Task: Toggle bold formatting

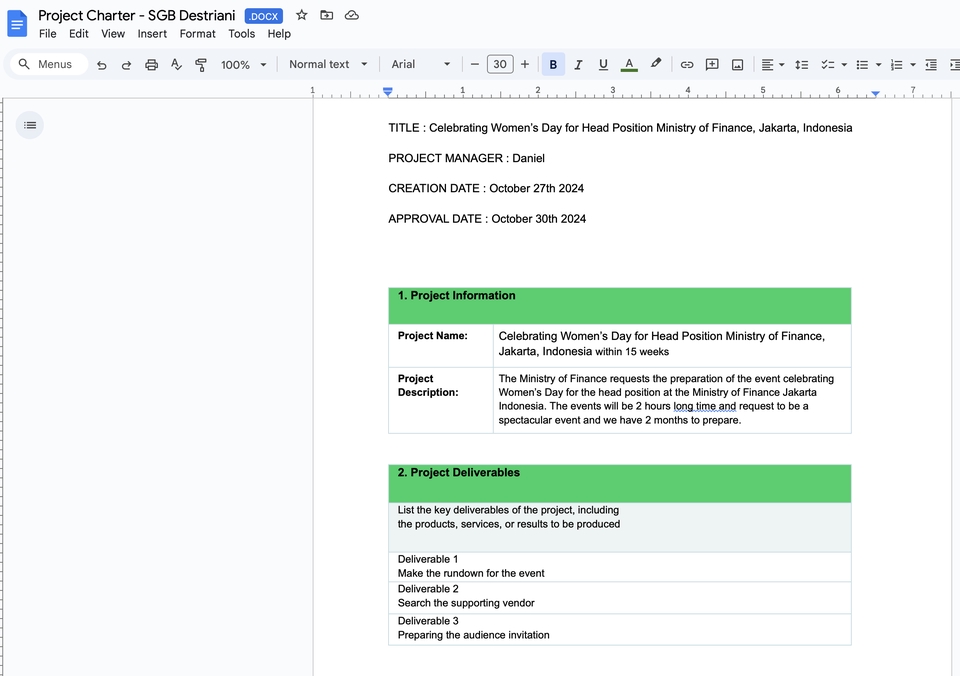Action: pyautogui.click(x=553, y=64)
